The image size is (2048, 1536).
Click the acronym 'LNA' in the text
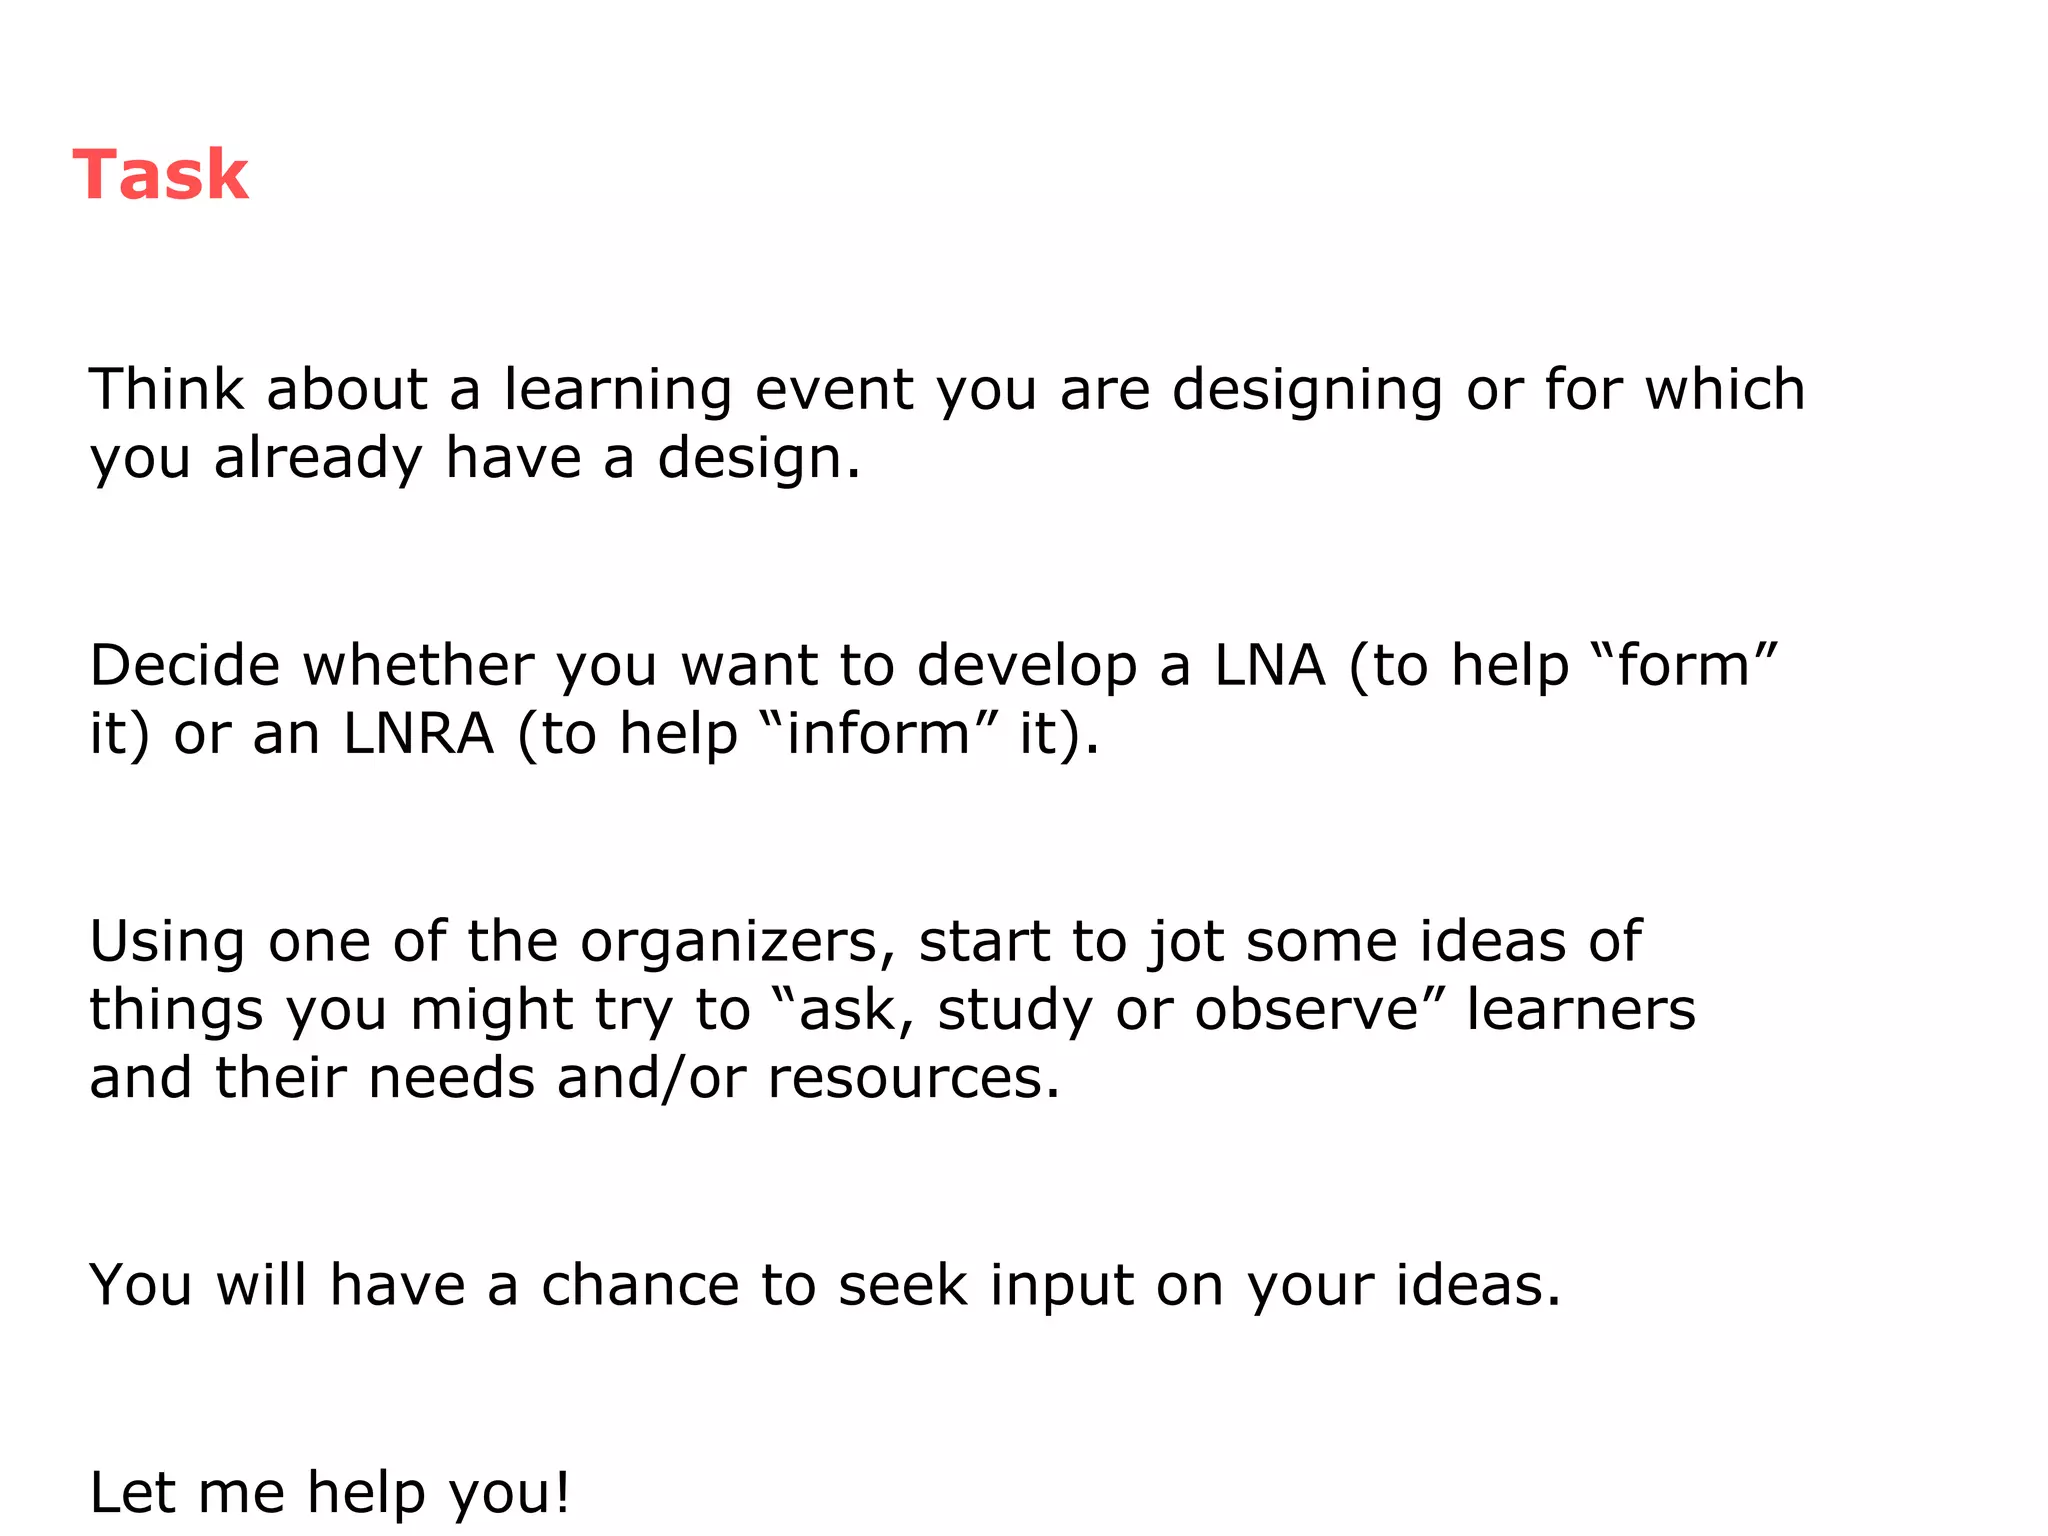tap(1270, 666)
